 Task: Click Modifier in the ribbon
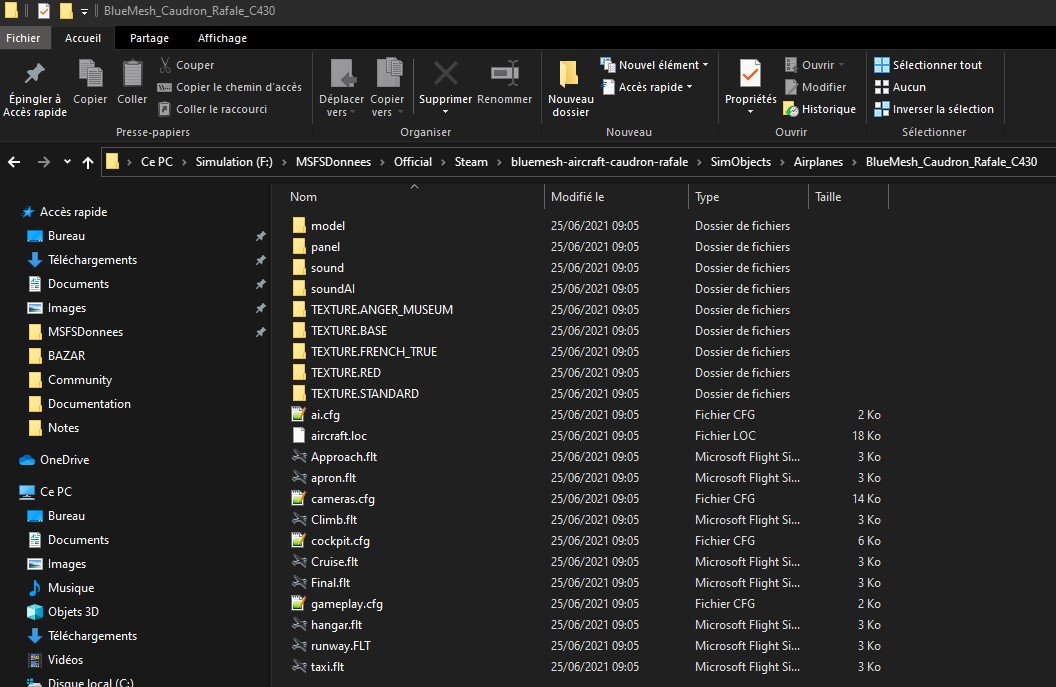[815, 87]
